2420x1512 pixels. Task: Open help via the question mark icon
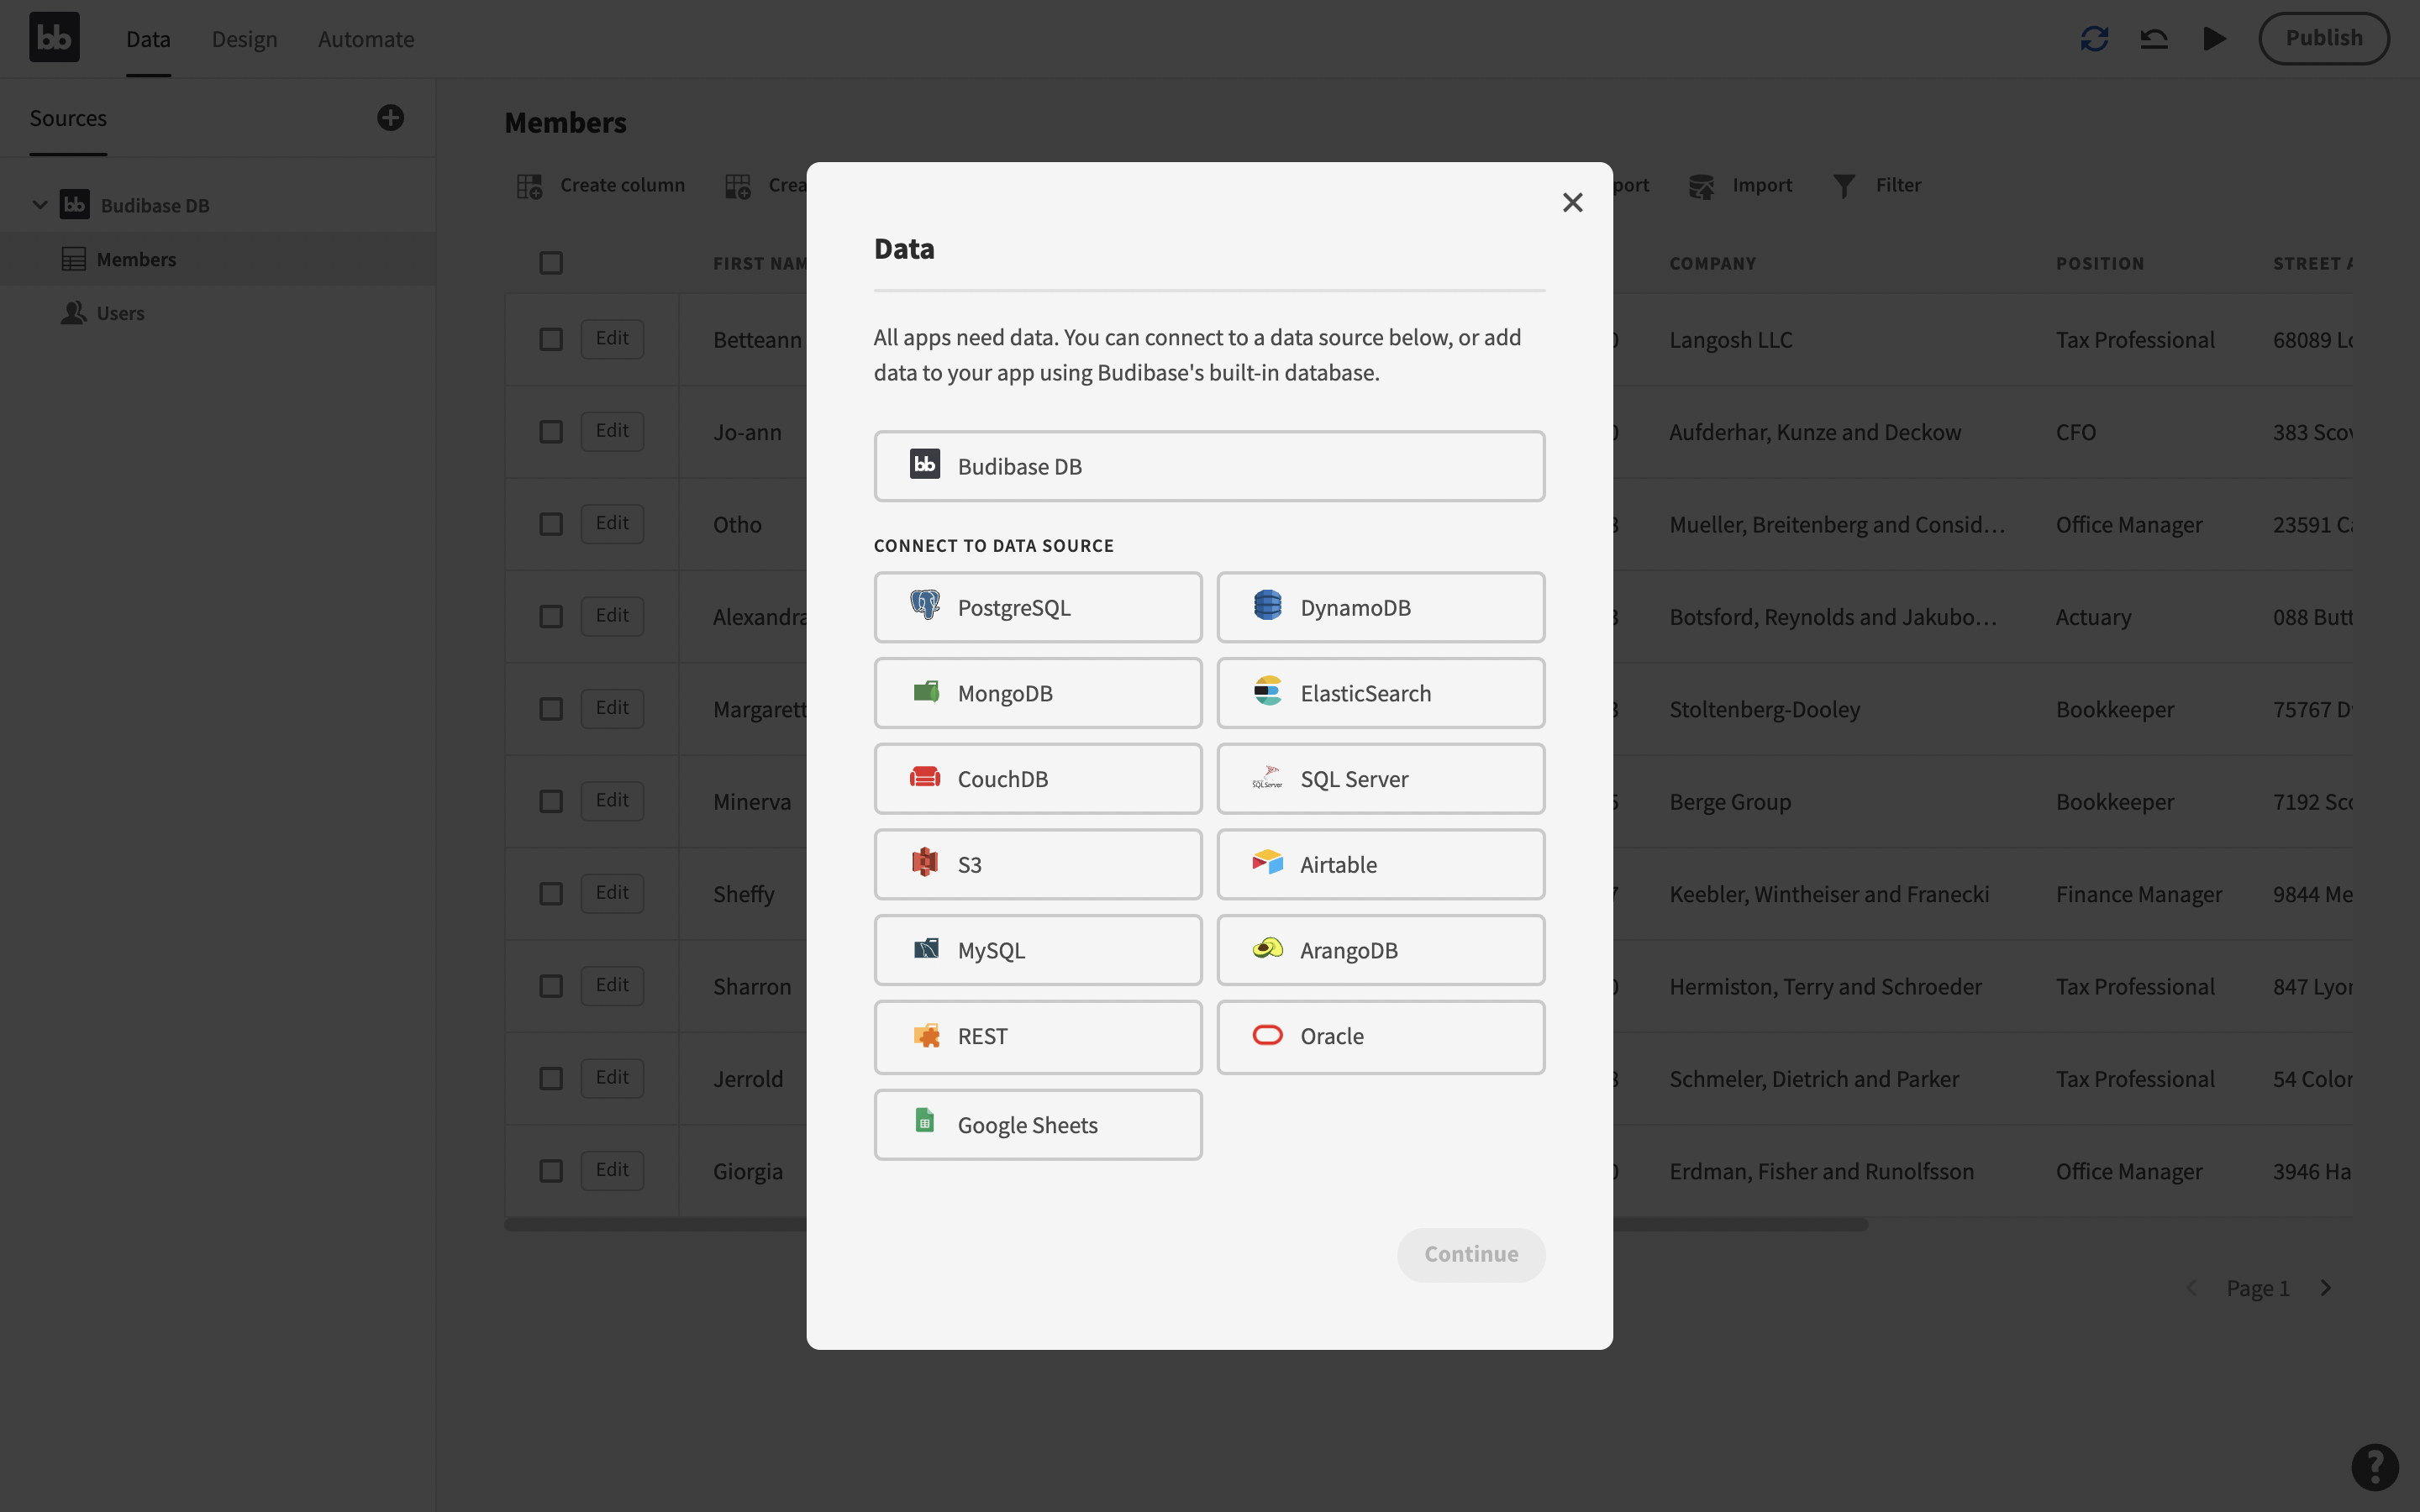point(2375,1467)
